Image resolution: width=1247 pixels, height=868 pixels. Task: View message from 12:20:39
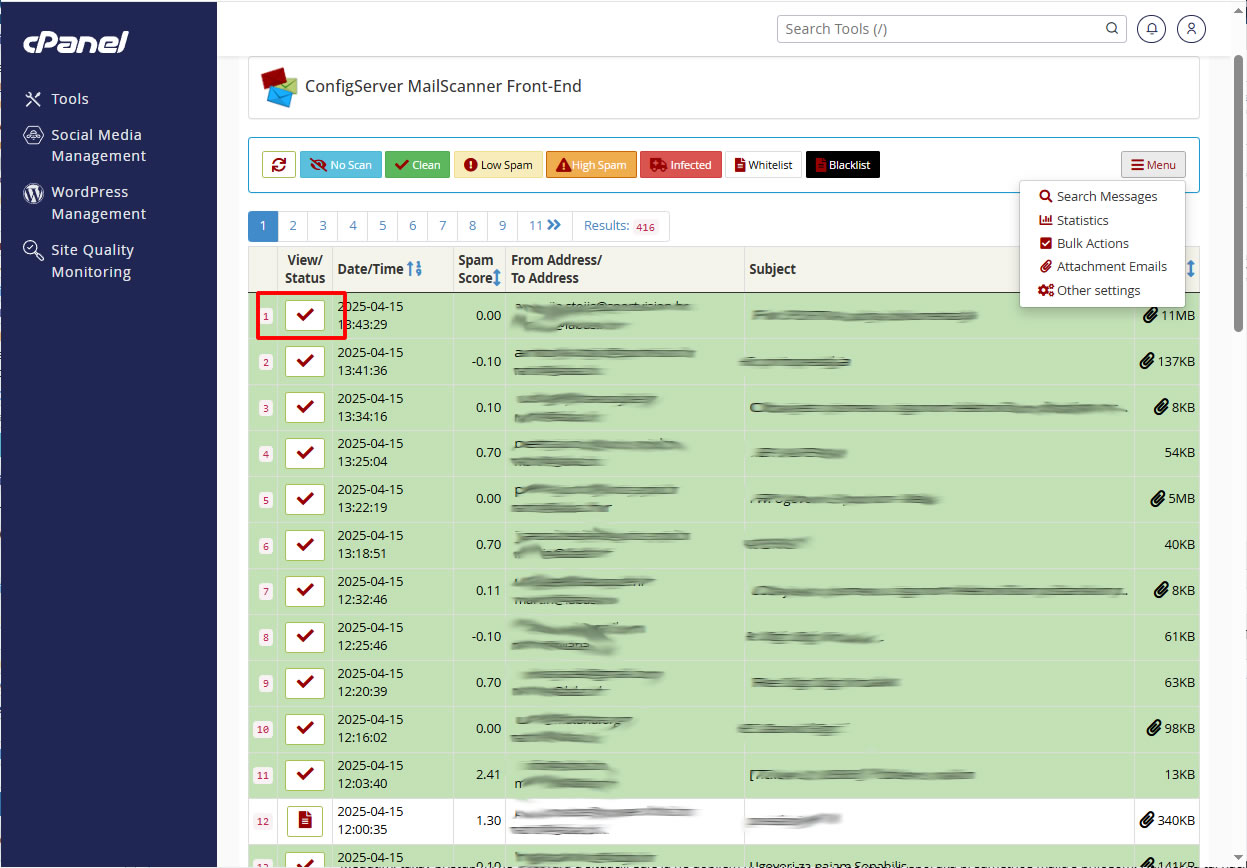[305, 683]
